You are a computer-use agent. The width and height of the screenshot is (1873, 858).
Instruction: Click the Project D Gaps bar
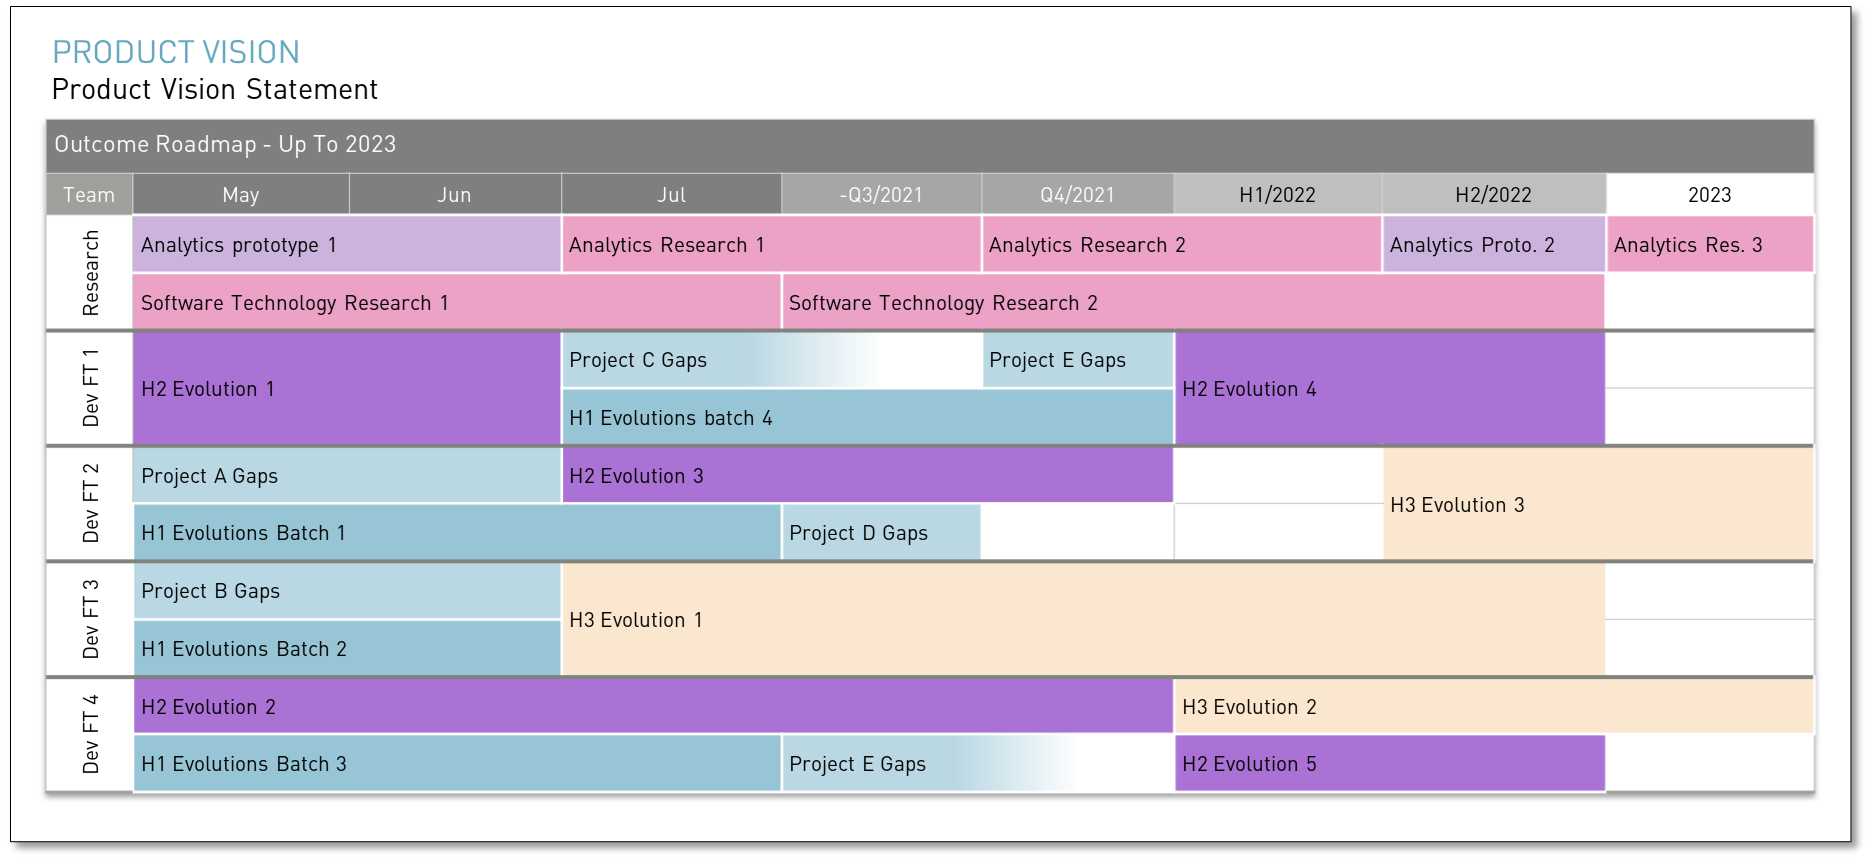point(880,533)
